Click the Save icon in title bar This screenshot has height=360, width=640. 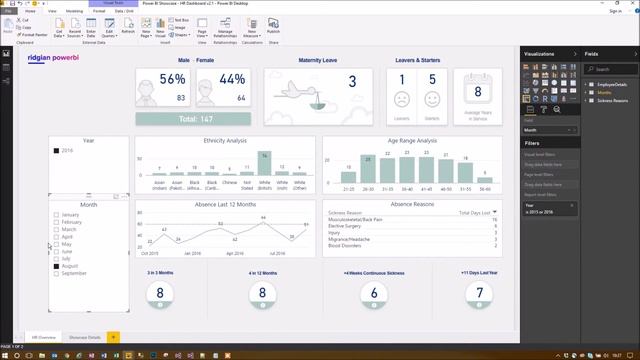coord(12,3)
